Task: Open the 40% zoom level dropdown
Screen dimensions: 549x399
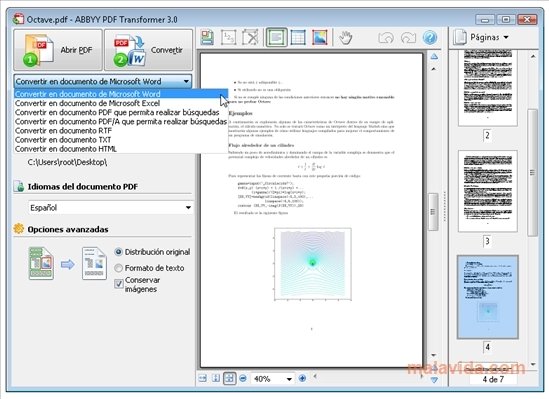Action: tap(289, 379)
